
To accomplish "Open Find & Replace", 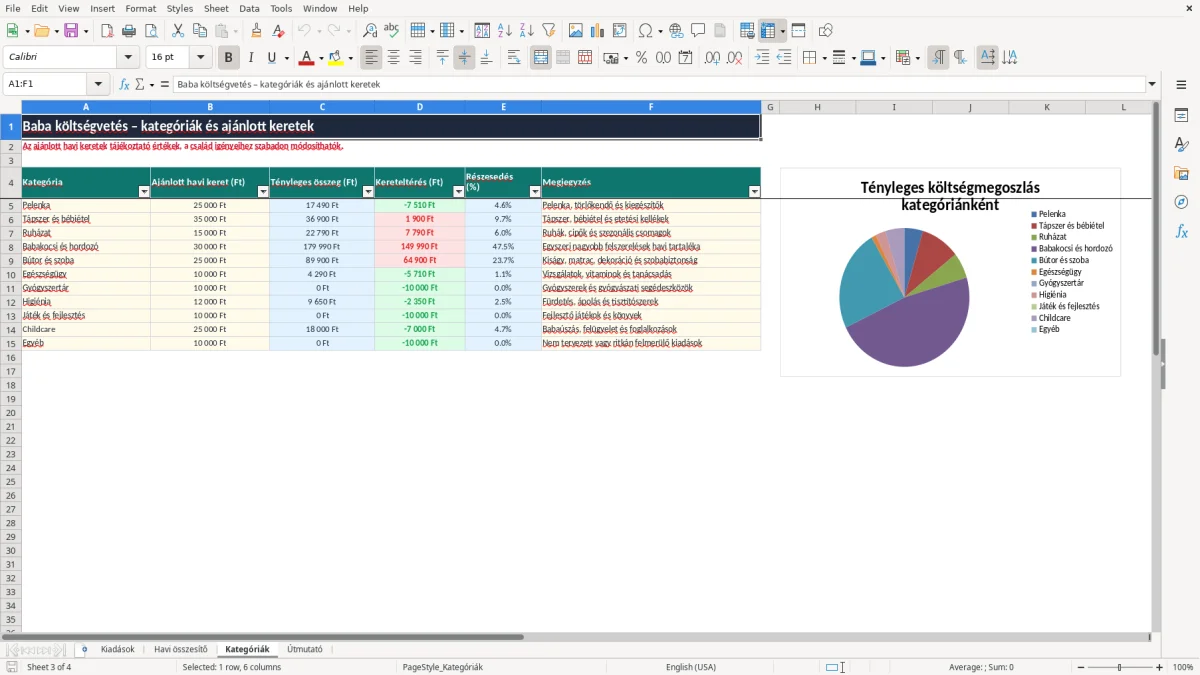I will [x=370, y=31].
